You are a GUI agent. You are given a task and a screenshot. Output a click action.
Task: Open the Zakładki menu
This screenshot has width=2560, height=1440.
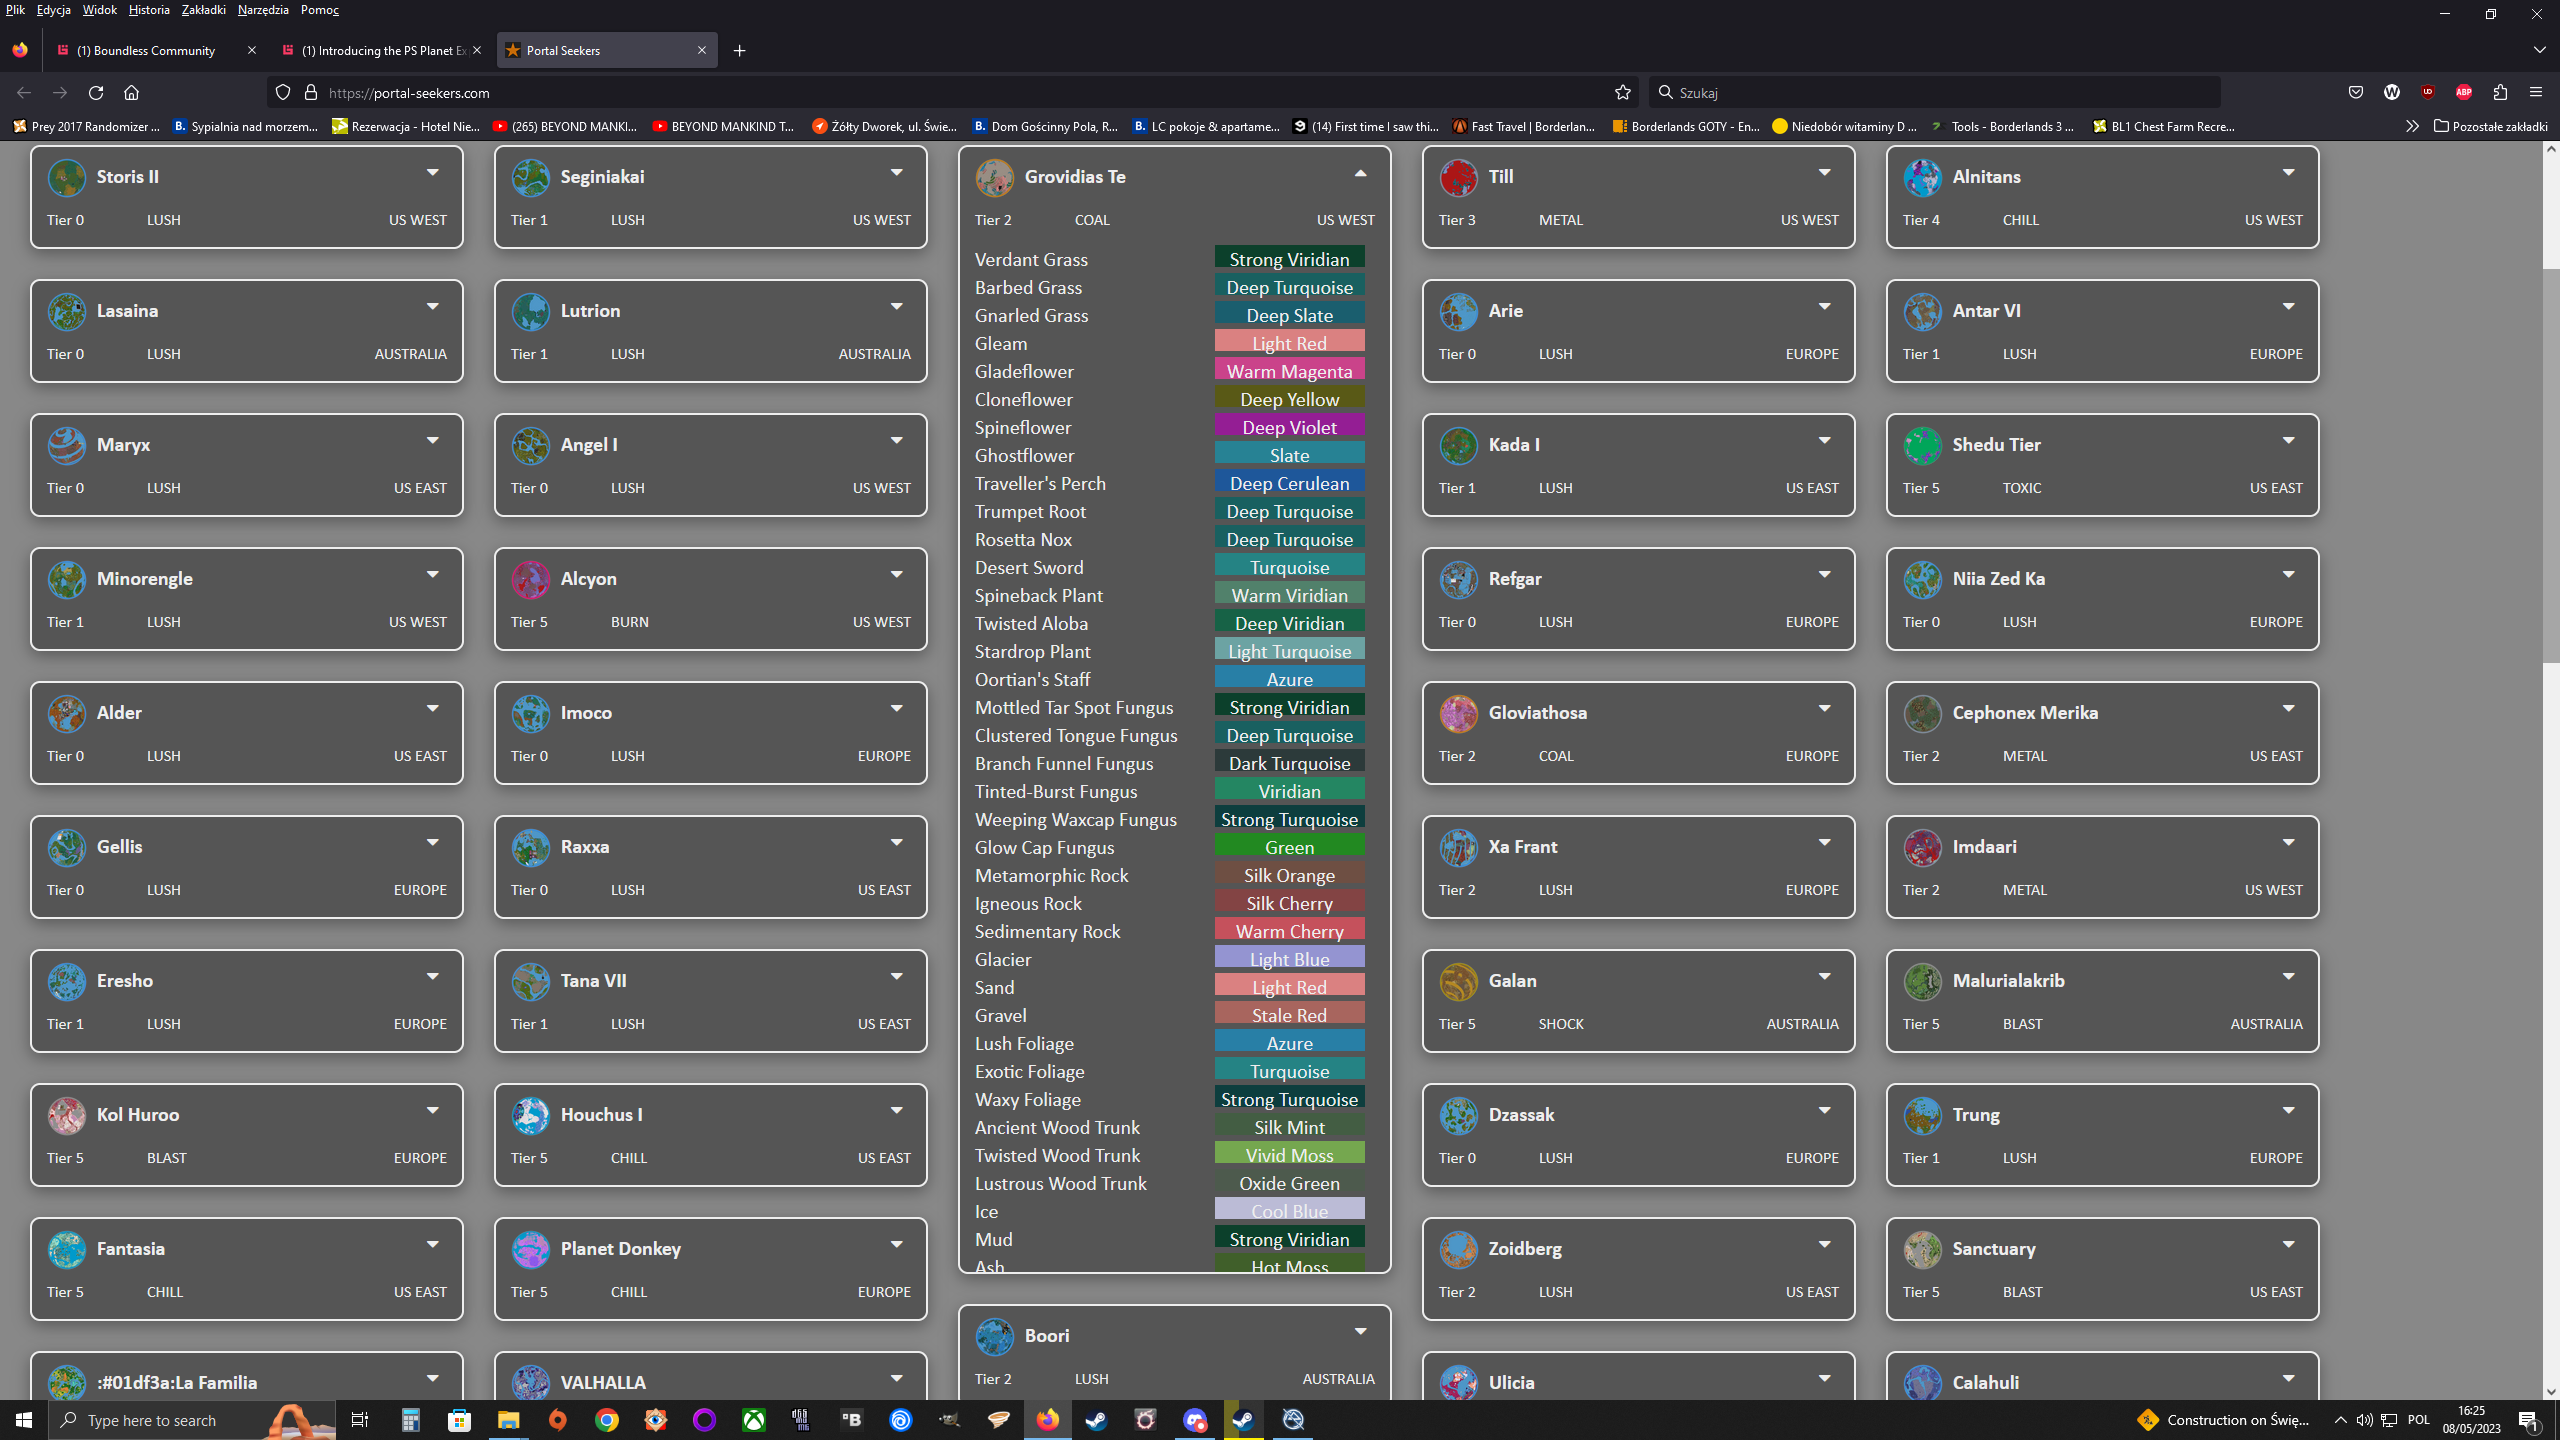click(x=204, y=10)
